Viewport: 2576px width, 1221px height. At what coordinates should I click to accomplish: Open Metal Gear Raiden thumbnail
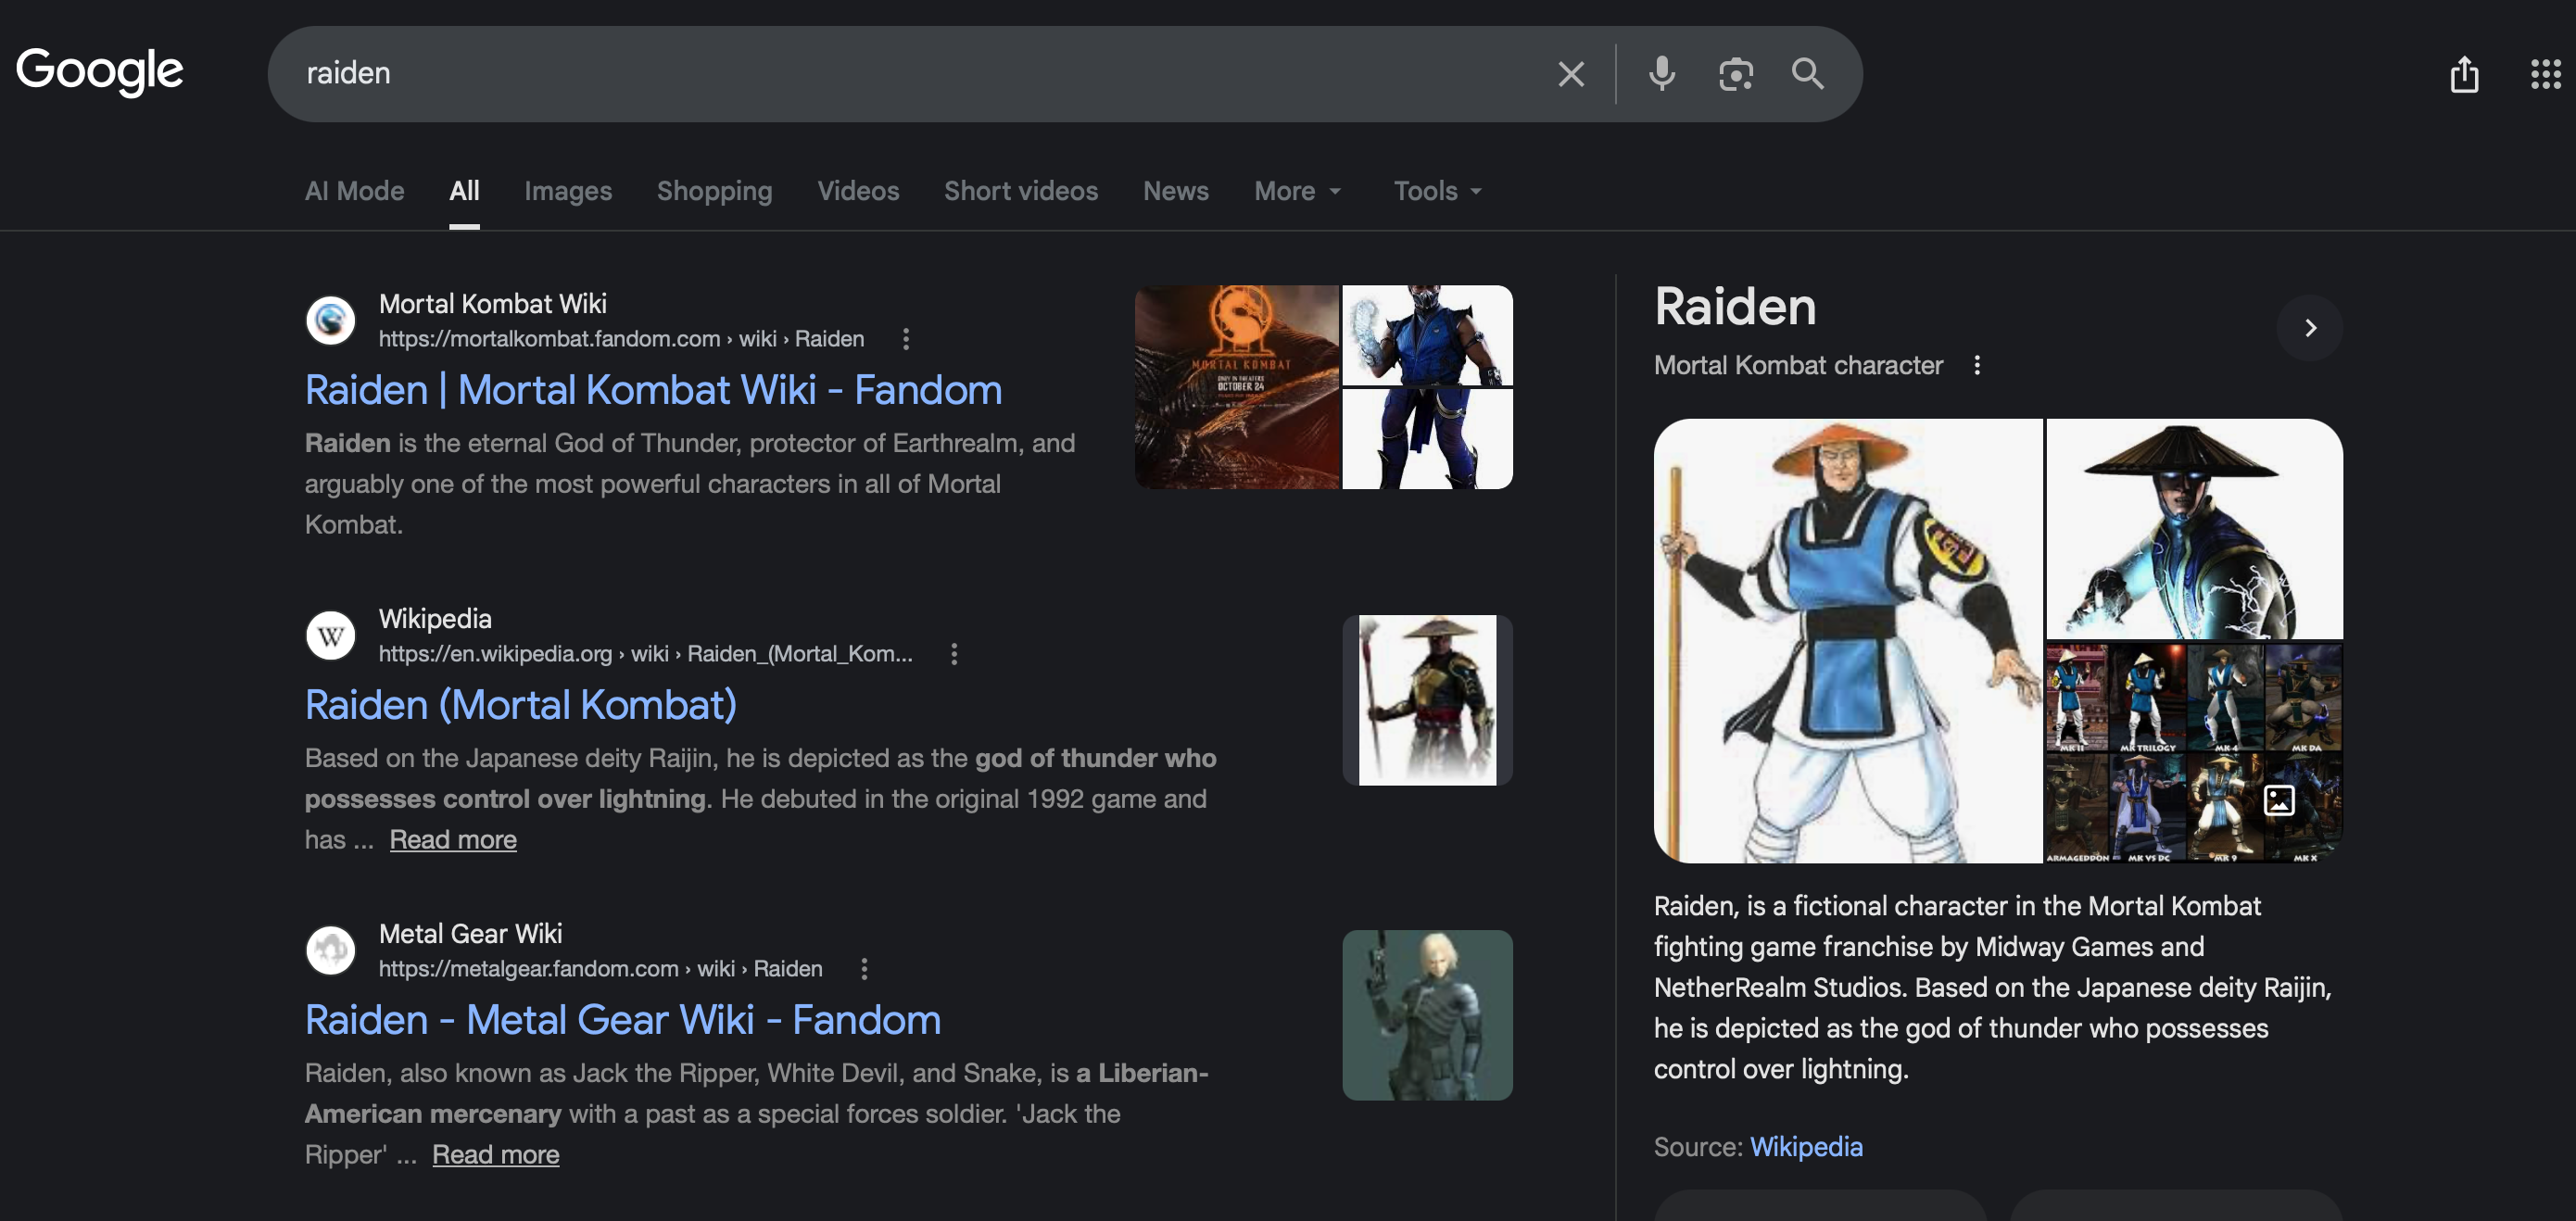[x=1427, y=1015]
